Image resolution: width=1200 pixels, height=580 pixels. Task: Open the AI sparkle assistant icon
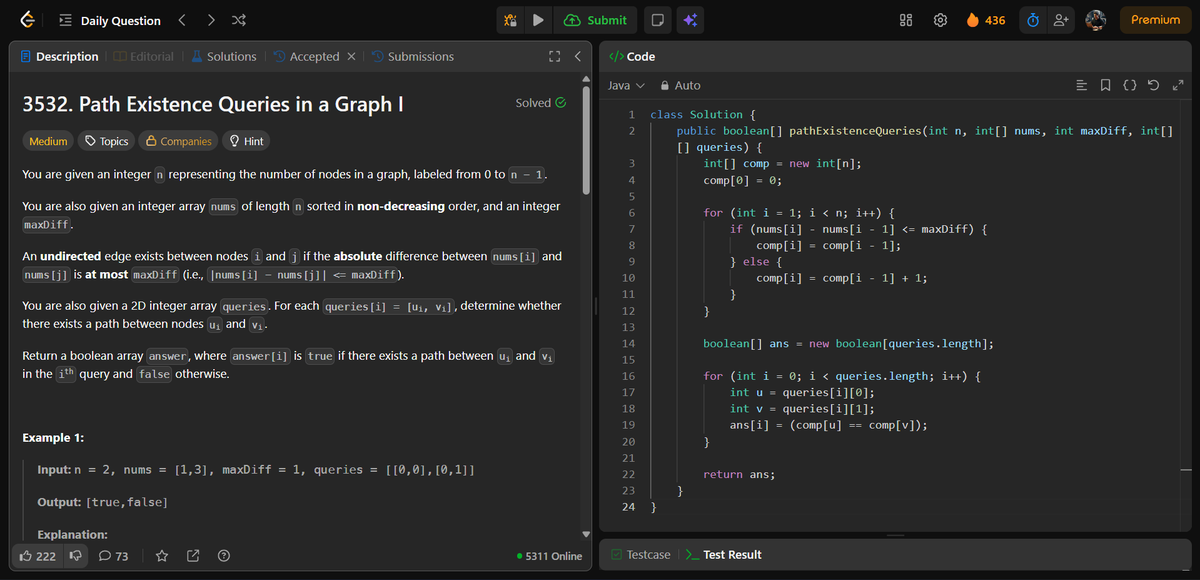click(x=689, y=20)
